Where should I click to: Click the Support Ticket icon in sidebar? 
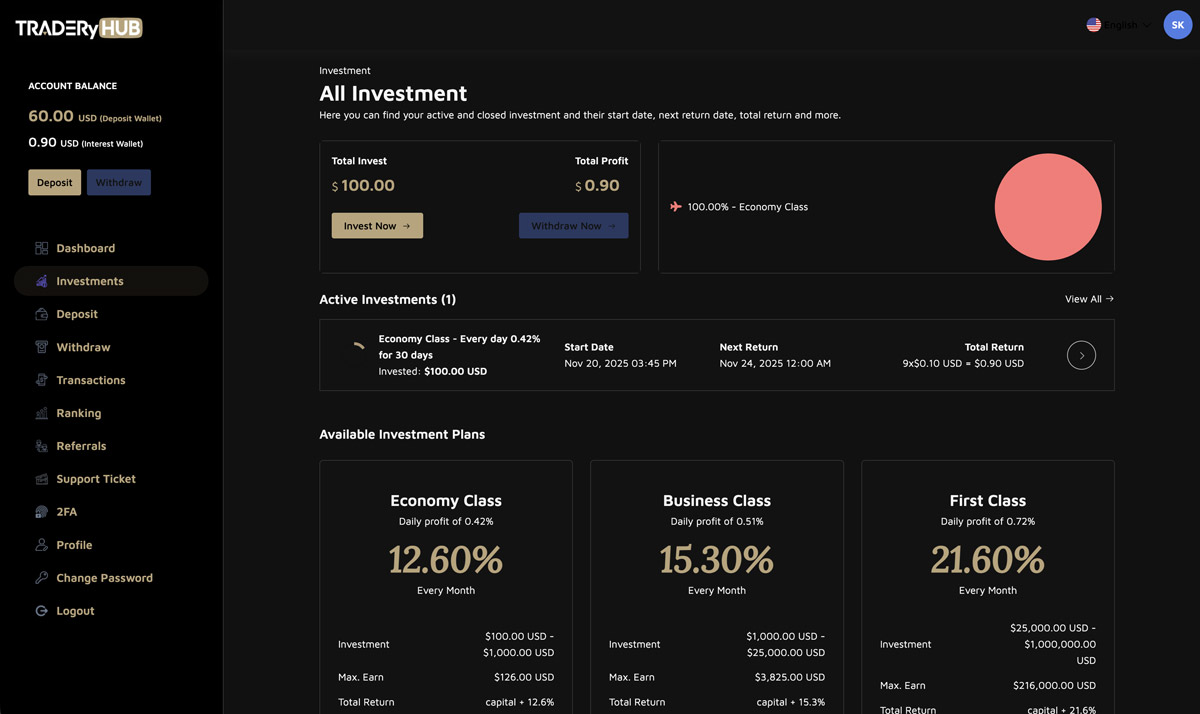tap(41, 479)
